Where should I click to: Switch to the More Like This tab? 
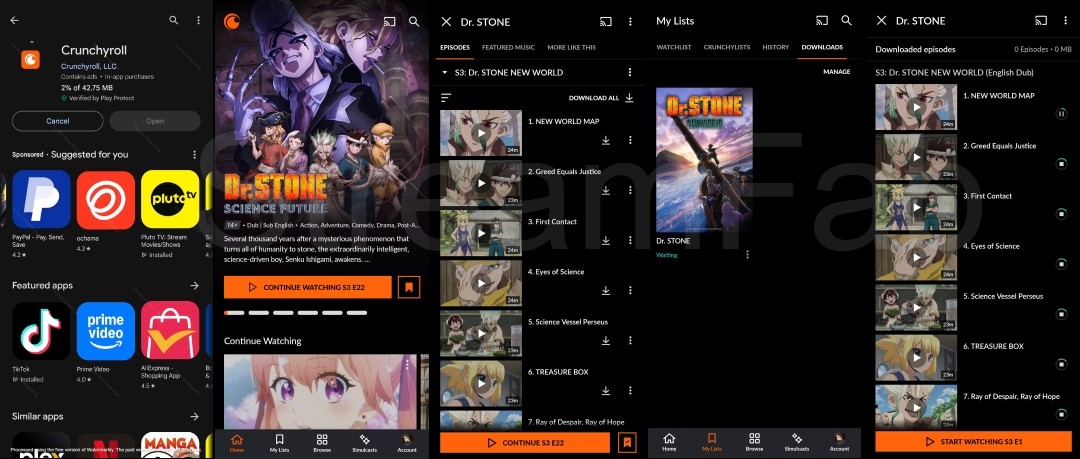pyautogui.click(x=572, y=48)
